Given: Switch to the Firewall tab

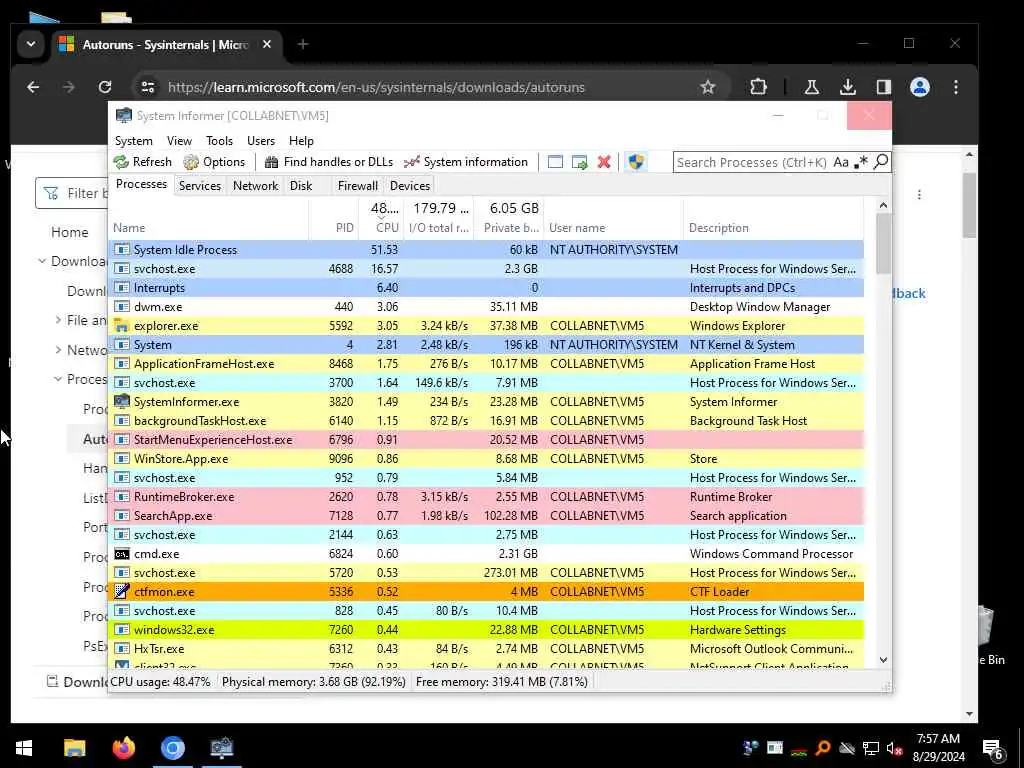Looking at the screenshot, I should [x=357, y=185].
